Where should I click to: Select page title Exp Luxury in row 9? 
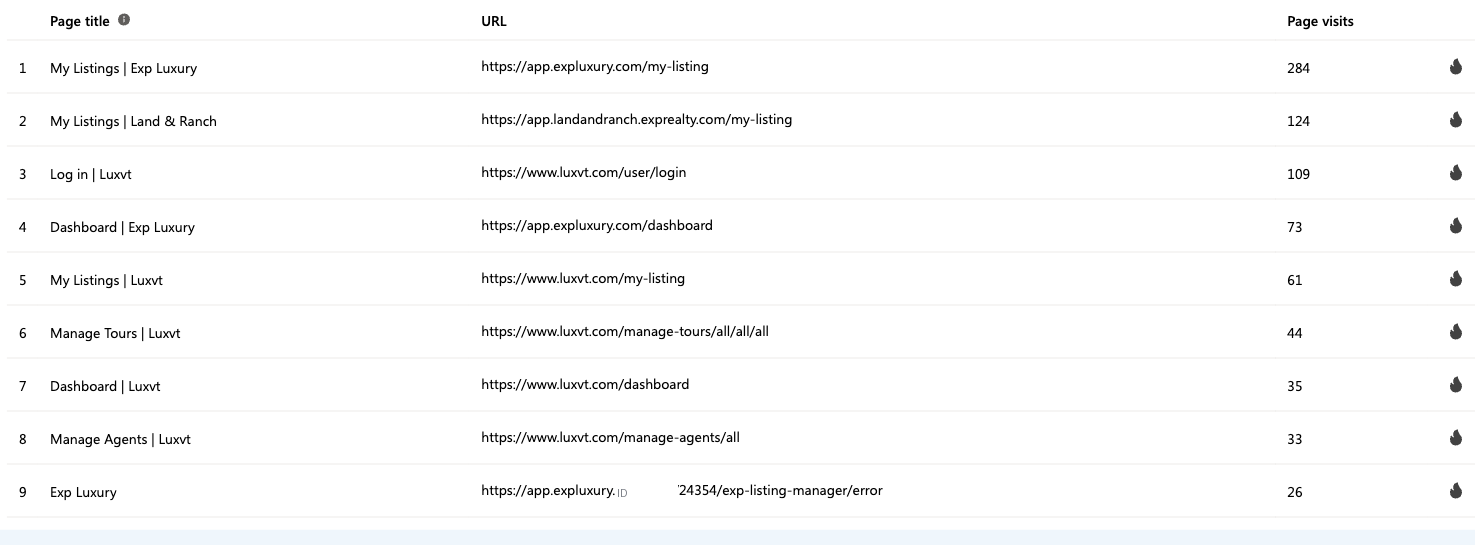83,493
